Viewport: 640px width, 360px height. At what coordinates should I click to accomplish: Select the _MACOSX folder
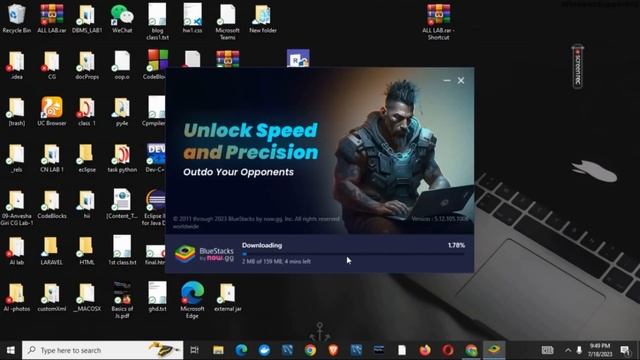pos(87,297)
